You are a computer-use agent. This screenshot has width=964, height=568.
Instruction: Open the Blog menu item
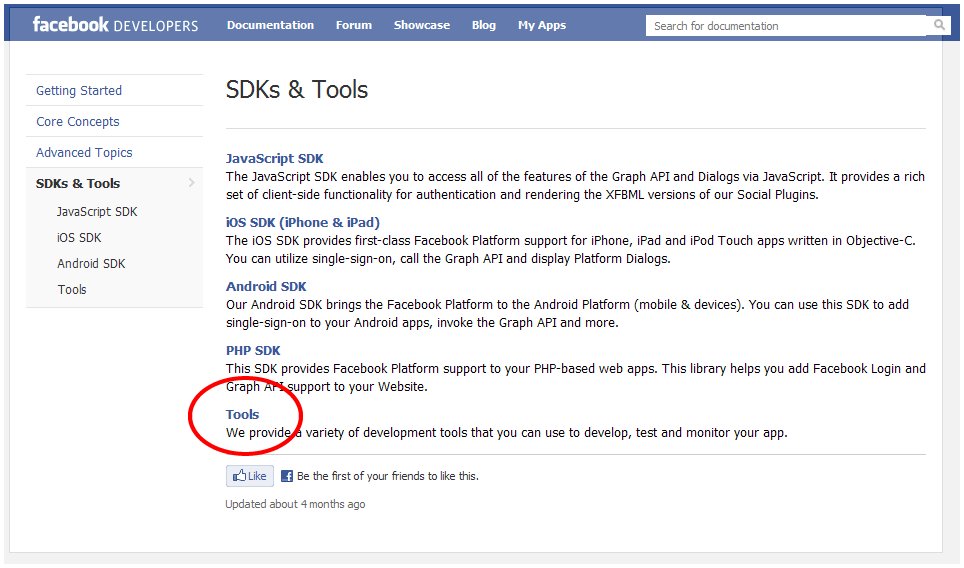[484, 25]
